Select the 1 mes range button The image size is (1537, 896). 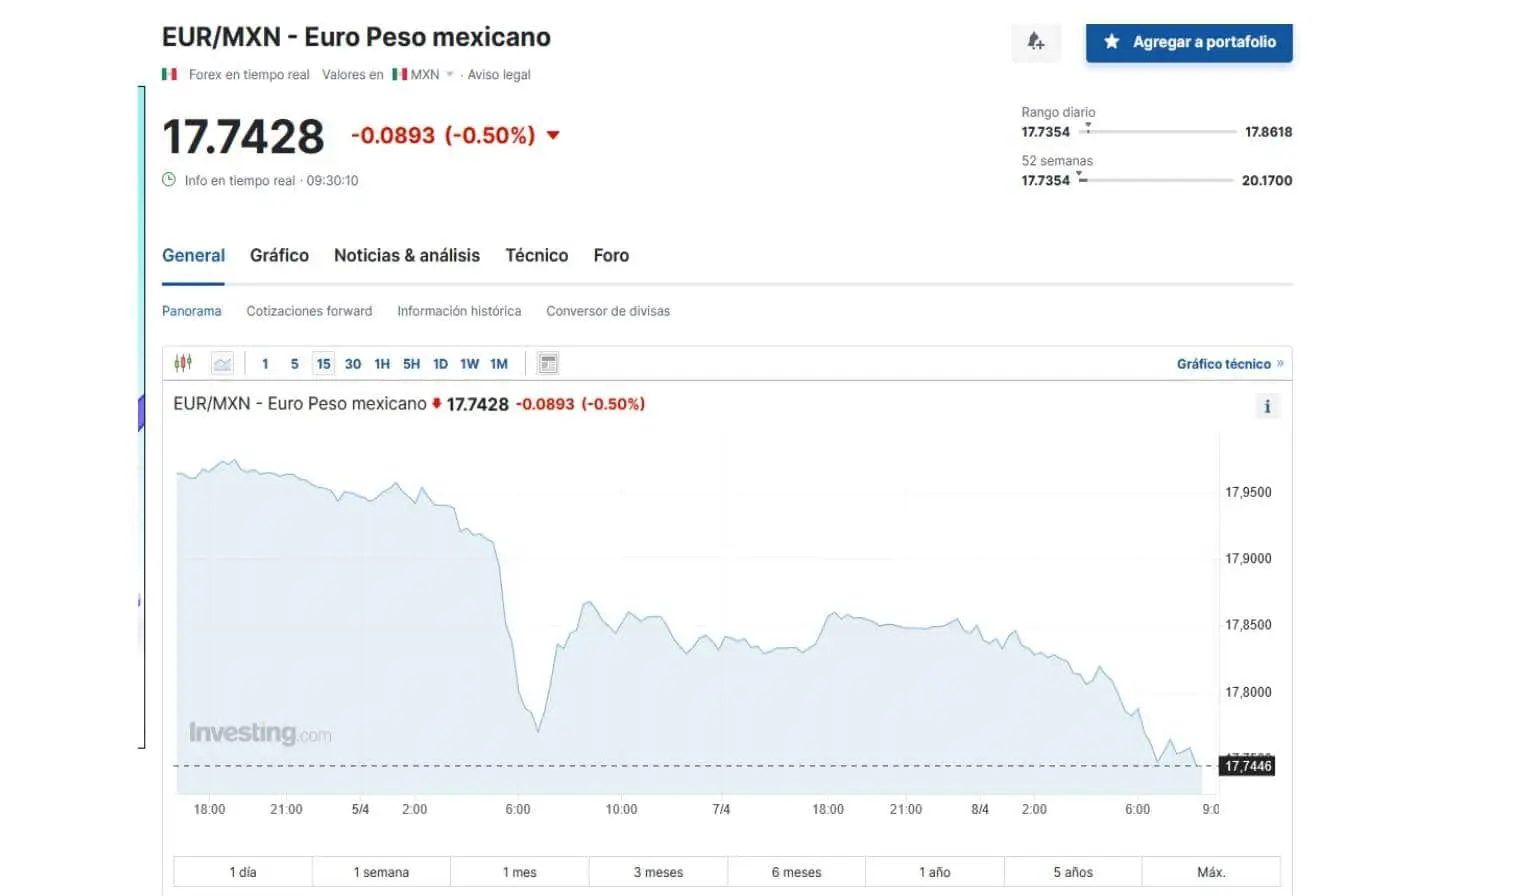(x=519, y=872)
